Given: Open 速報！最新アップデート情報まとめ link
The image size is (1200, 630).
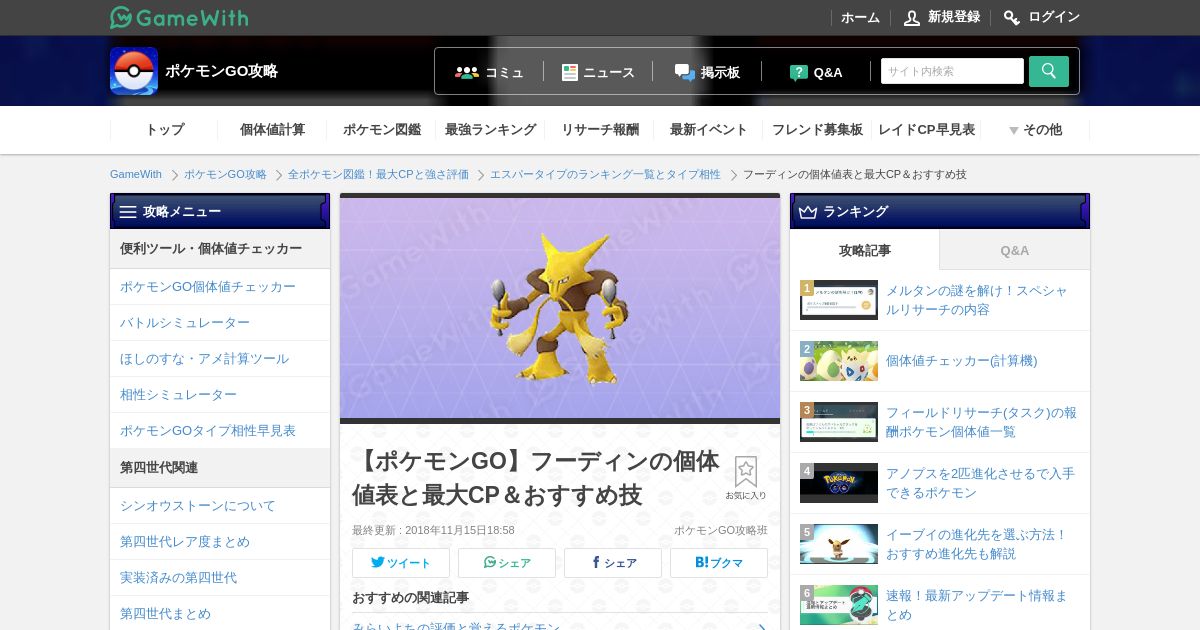Looking at the screenshot, I should click(977, 605).
